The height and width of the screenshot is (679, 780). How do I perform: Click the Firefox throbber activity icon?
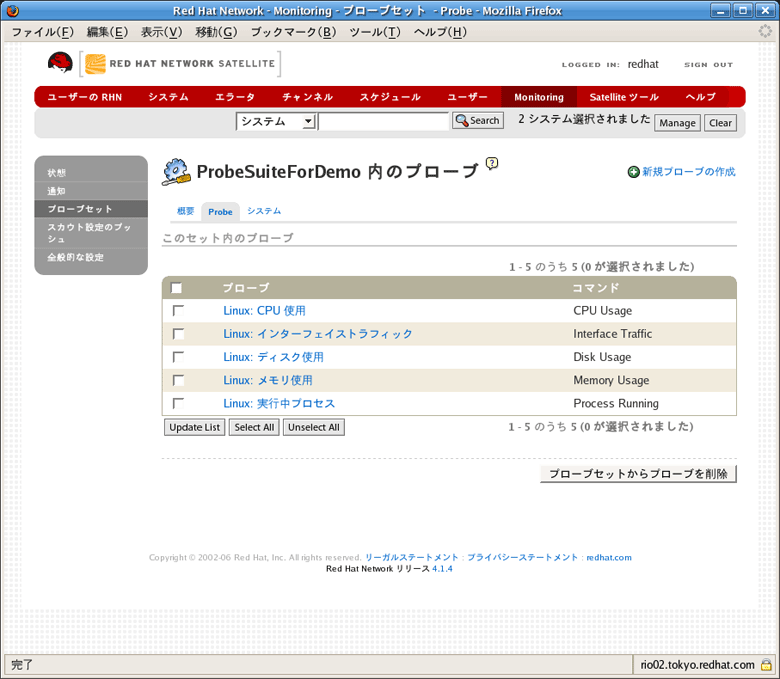[765, 31]
